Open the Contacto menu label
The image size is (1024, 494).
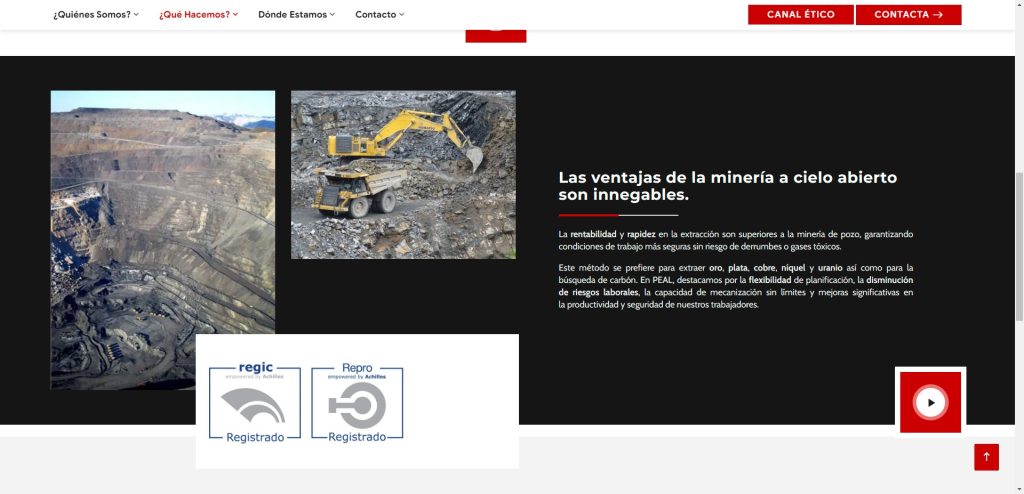(x=375, y=15)
